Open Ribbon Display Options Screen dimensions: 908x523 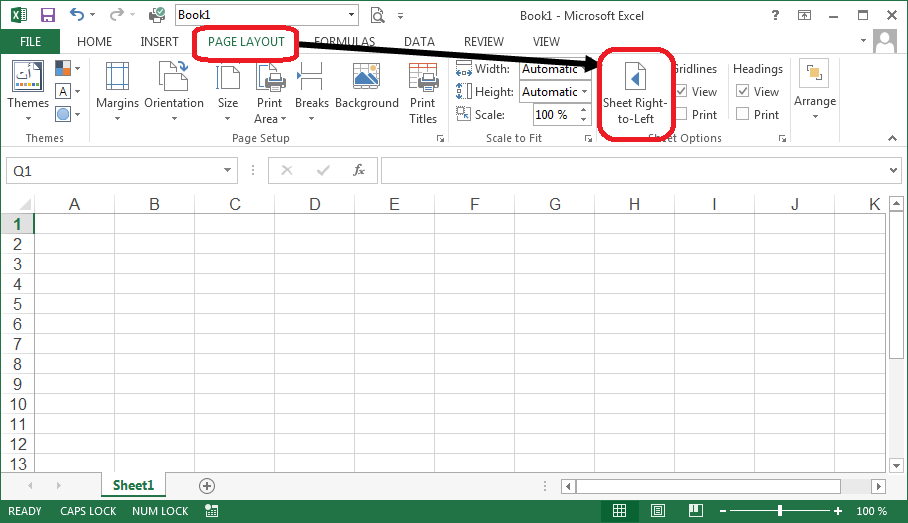coord(804,15)
